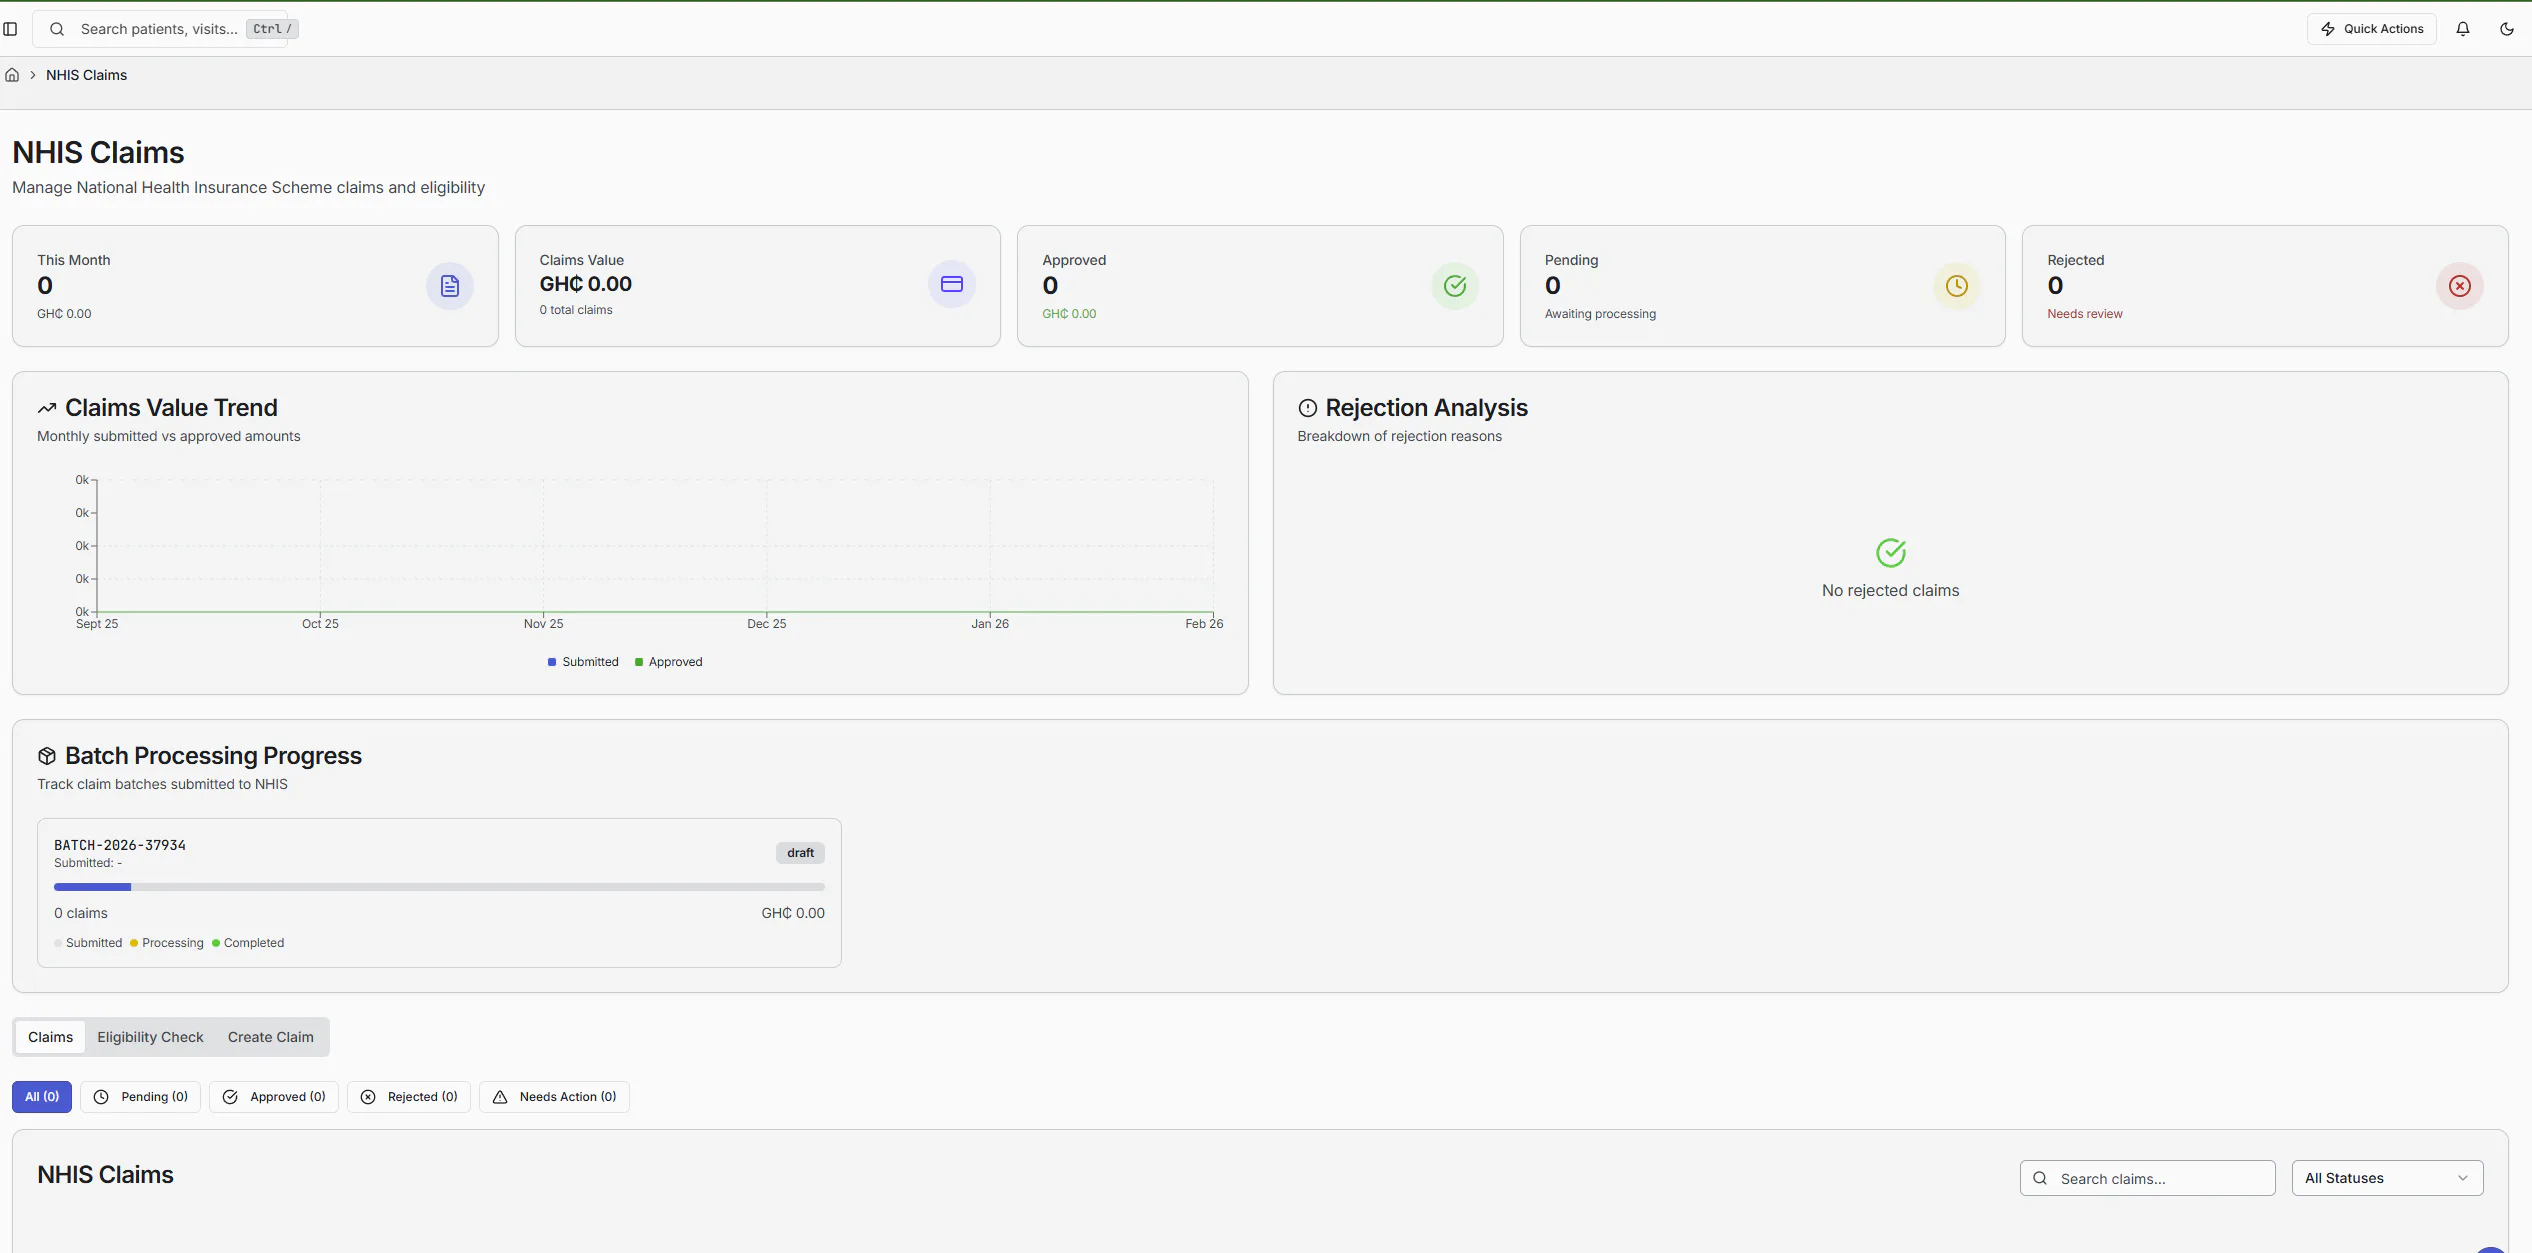2532x1253 pixels.
Task: Click the Claims Value Trend arrow icon
Action: point(47,408)
